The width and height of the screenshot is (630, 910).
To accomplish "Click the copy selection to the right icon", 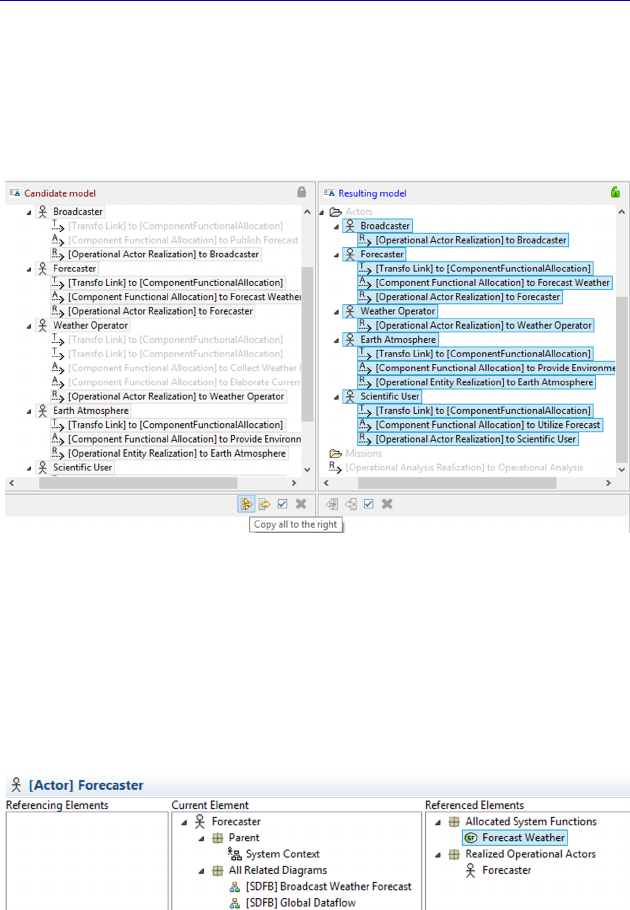I will coord(264,504).
